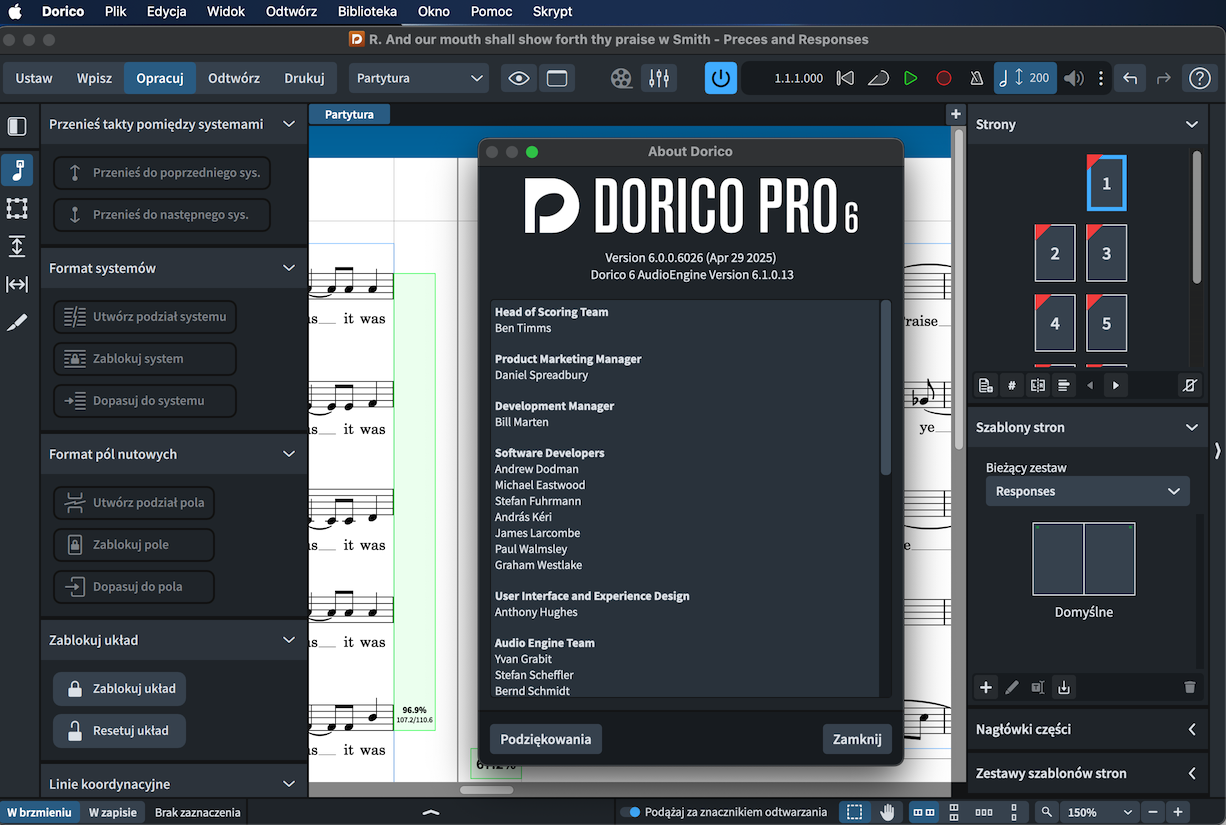This screenshot has width=1226, height=825.
Task: Toggle the metronome click
Action: 977,78
